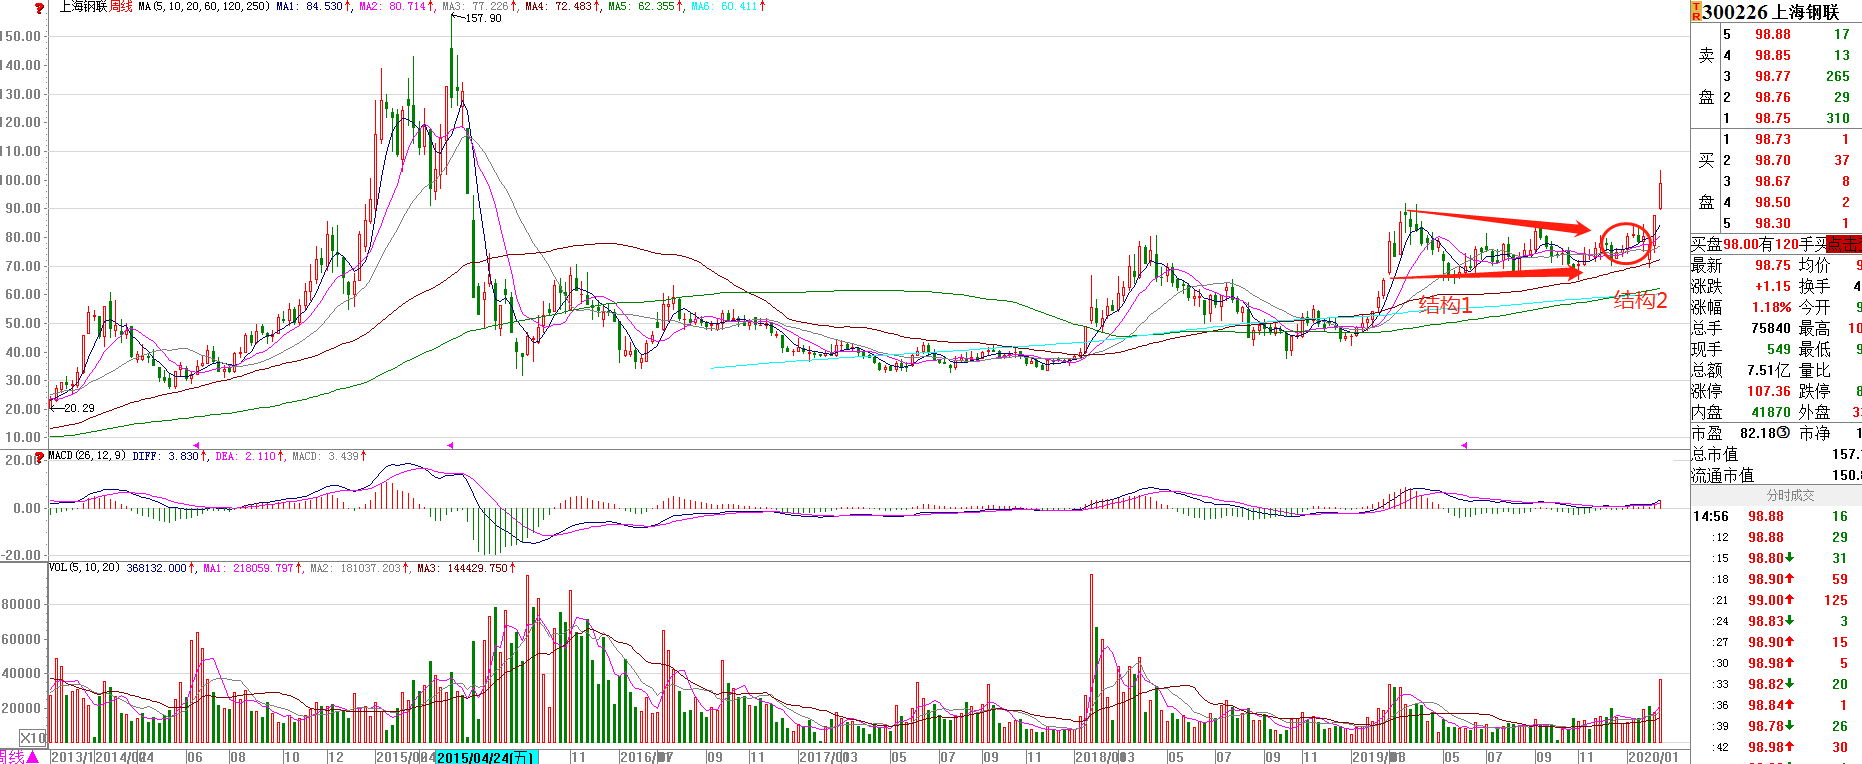Select the 14:56 tick trade row
The width and height of the screenshot is (1862, 764).
[1776, 516]
